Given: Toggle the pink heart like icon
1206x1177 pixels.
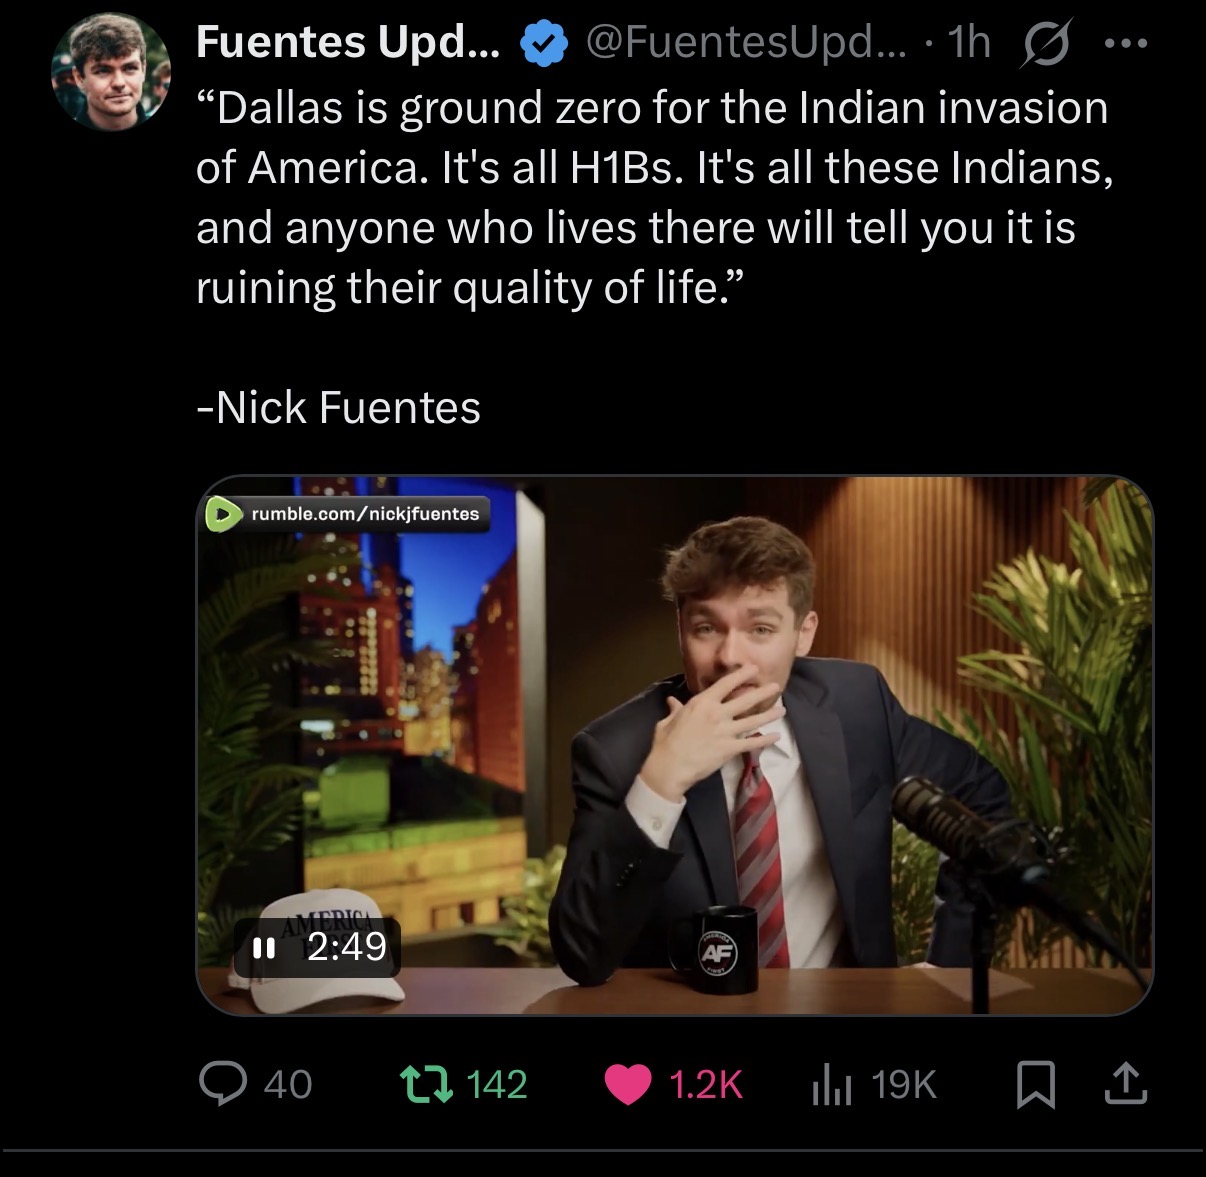Looking at the screenshot, I should point(629,1085).
